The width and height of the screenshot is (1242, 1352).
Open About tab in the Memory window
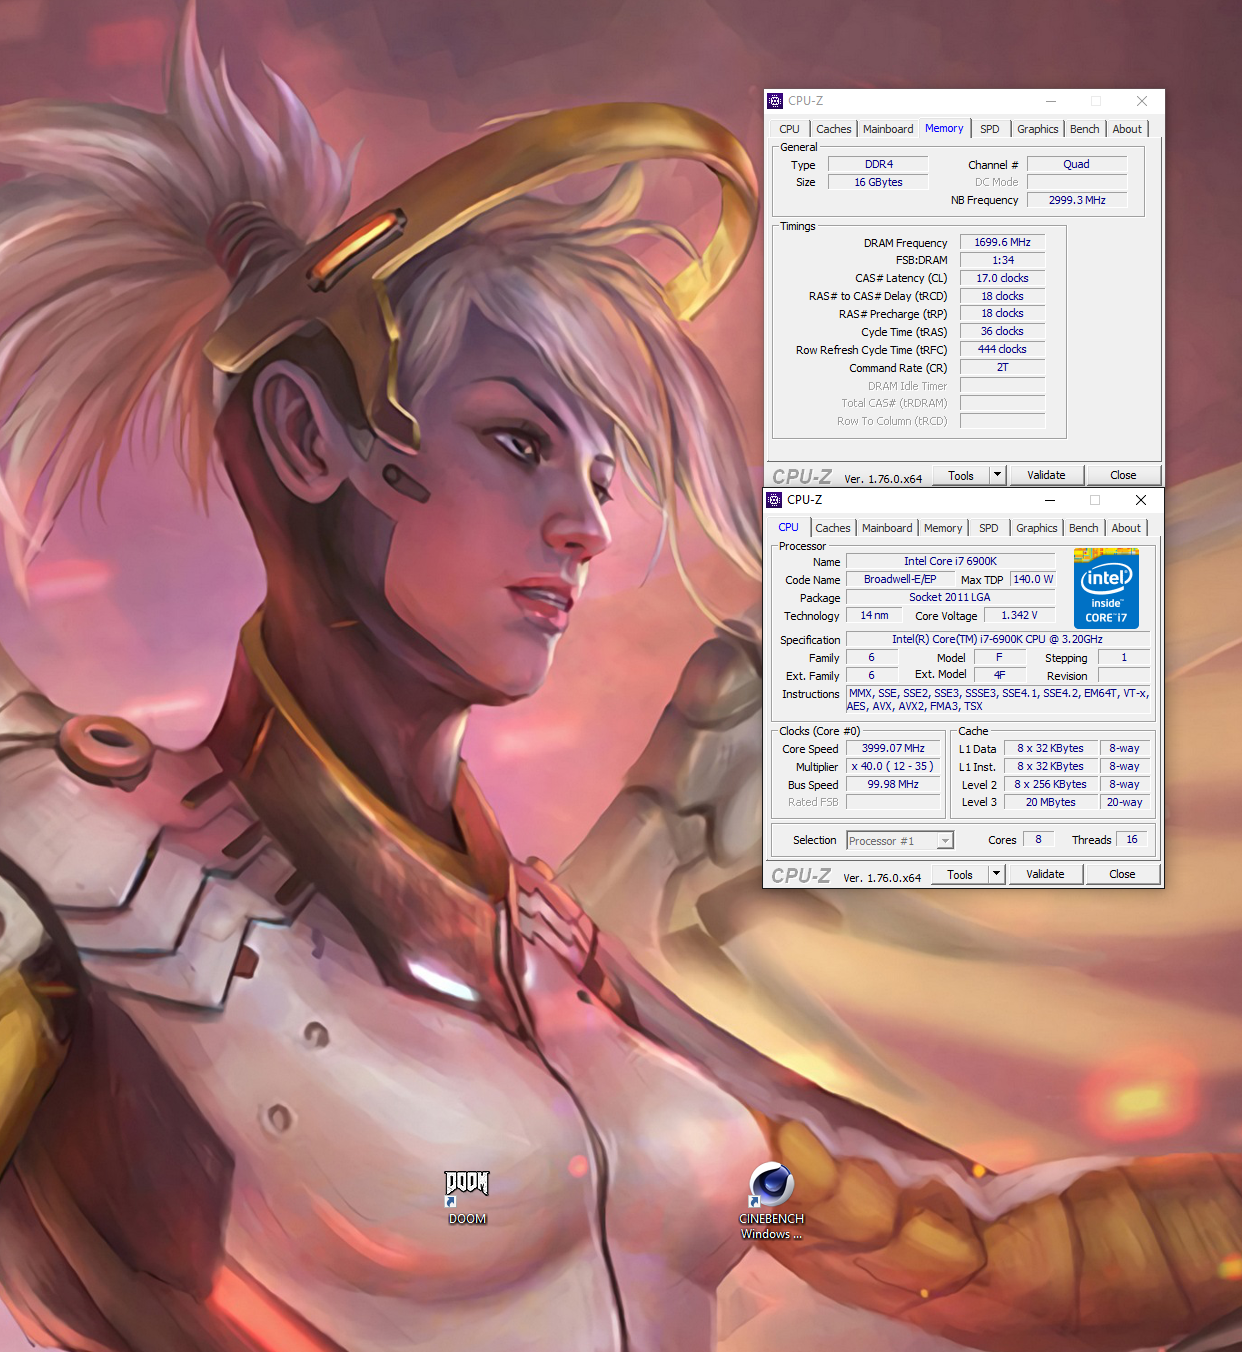click(1127, 129)
